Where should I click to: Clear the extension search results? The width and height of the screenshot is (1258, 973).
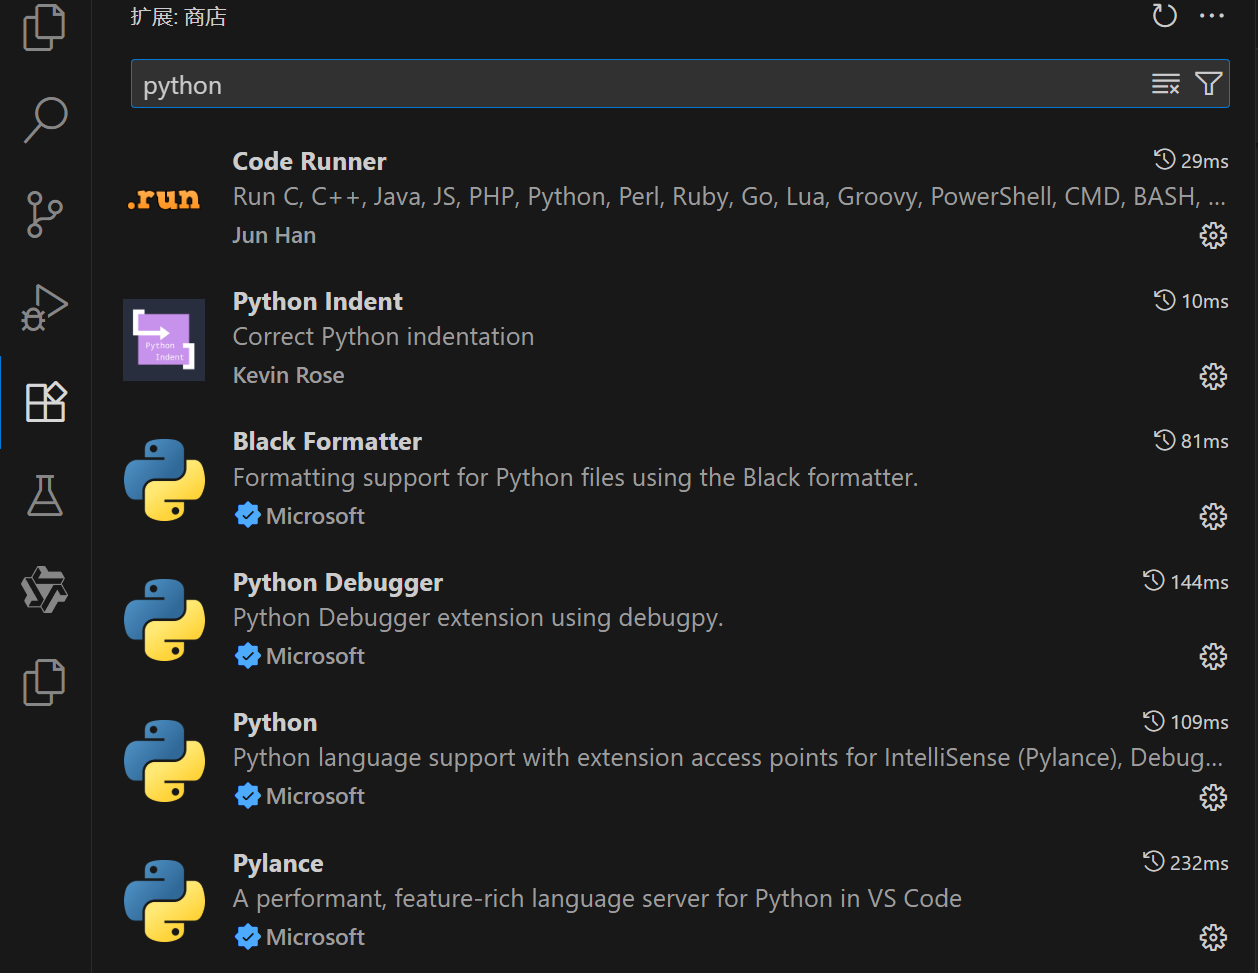[1165, 84]
